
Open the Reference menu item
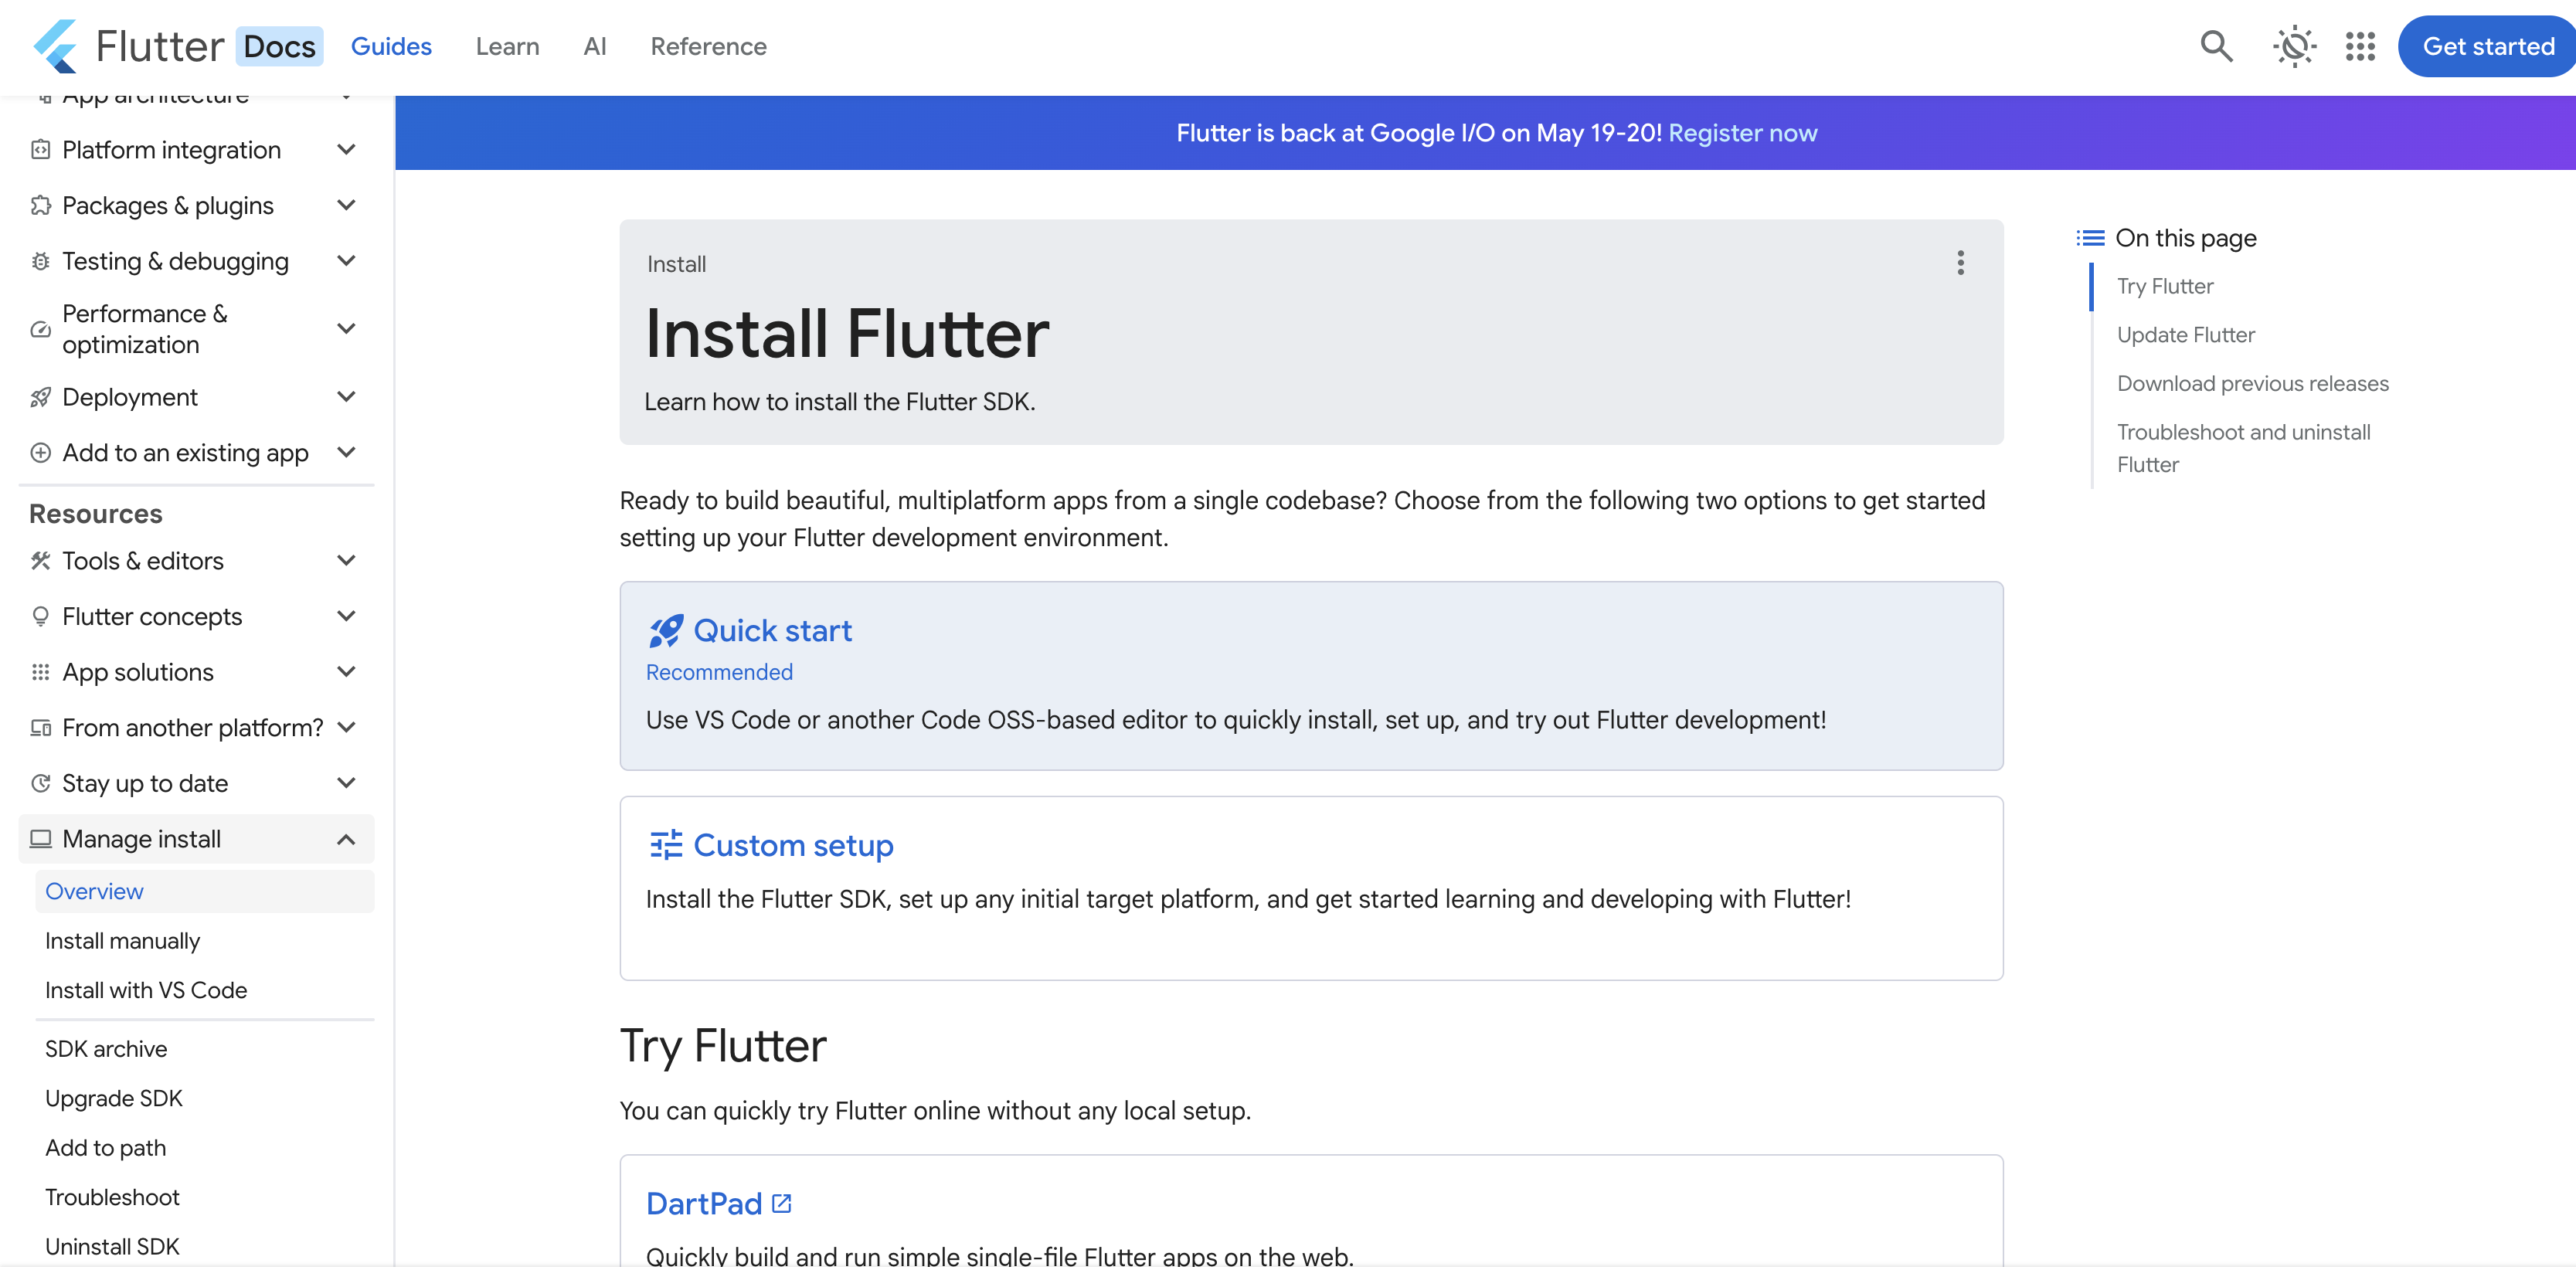coord(708,46)
